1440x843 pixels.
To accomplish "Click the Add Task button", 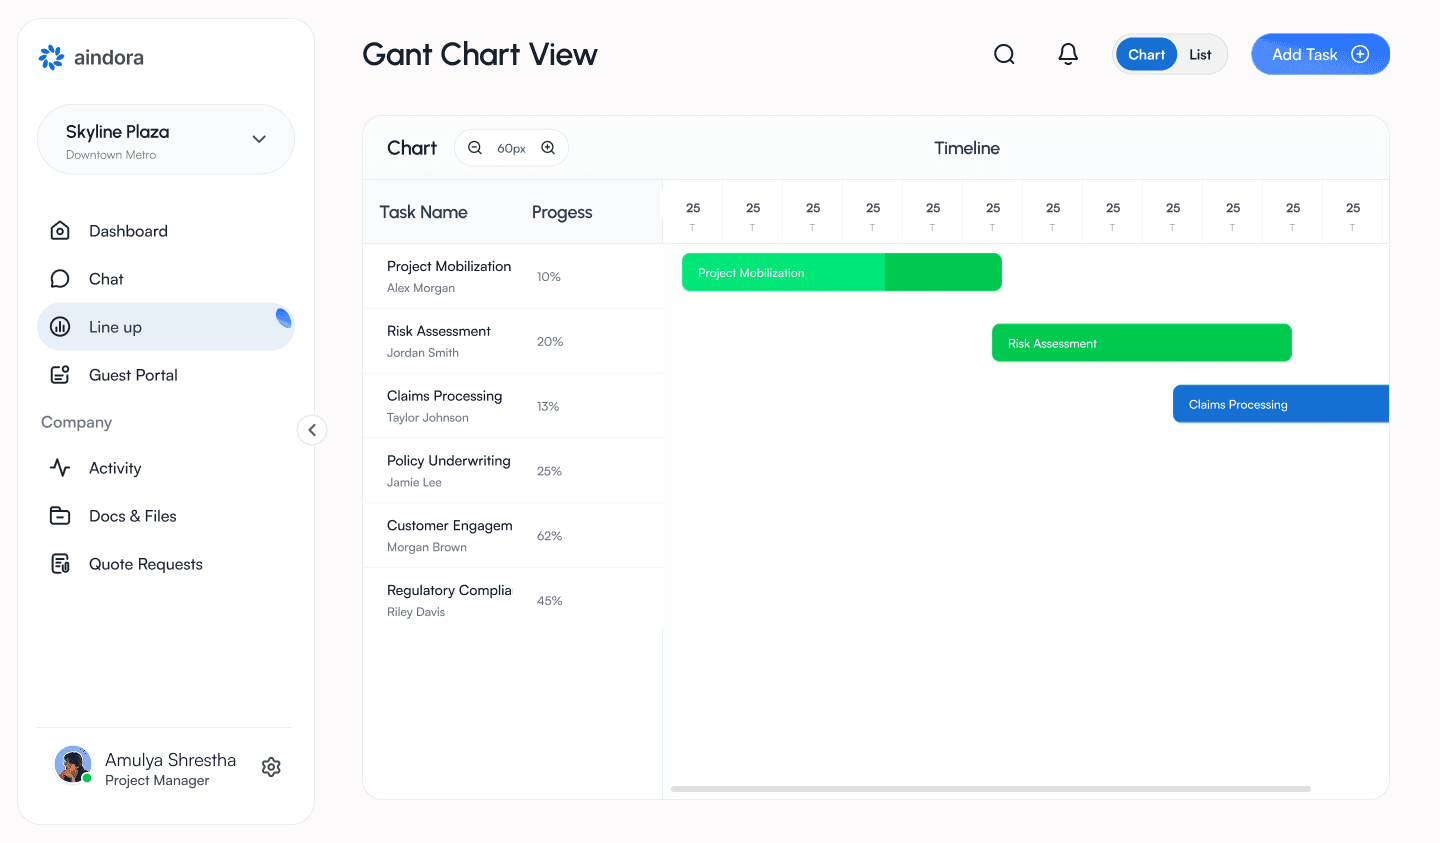I will tap(1320, 54).
